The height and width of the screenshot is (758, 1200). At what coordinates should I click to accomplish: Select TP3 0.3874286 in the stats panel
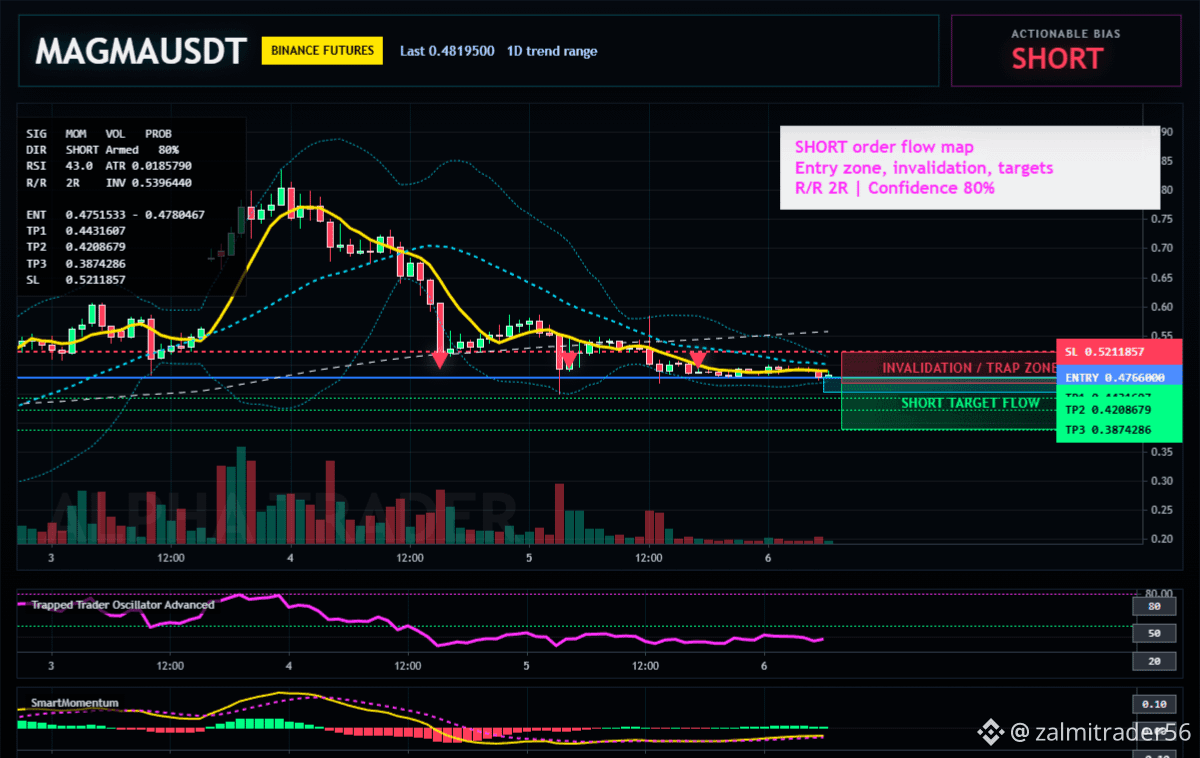75,263
